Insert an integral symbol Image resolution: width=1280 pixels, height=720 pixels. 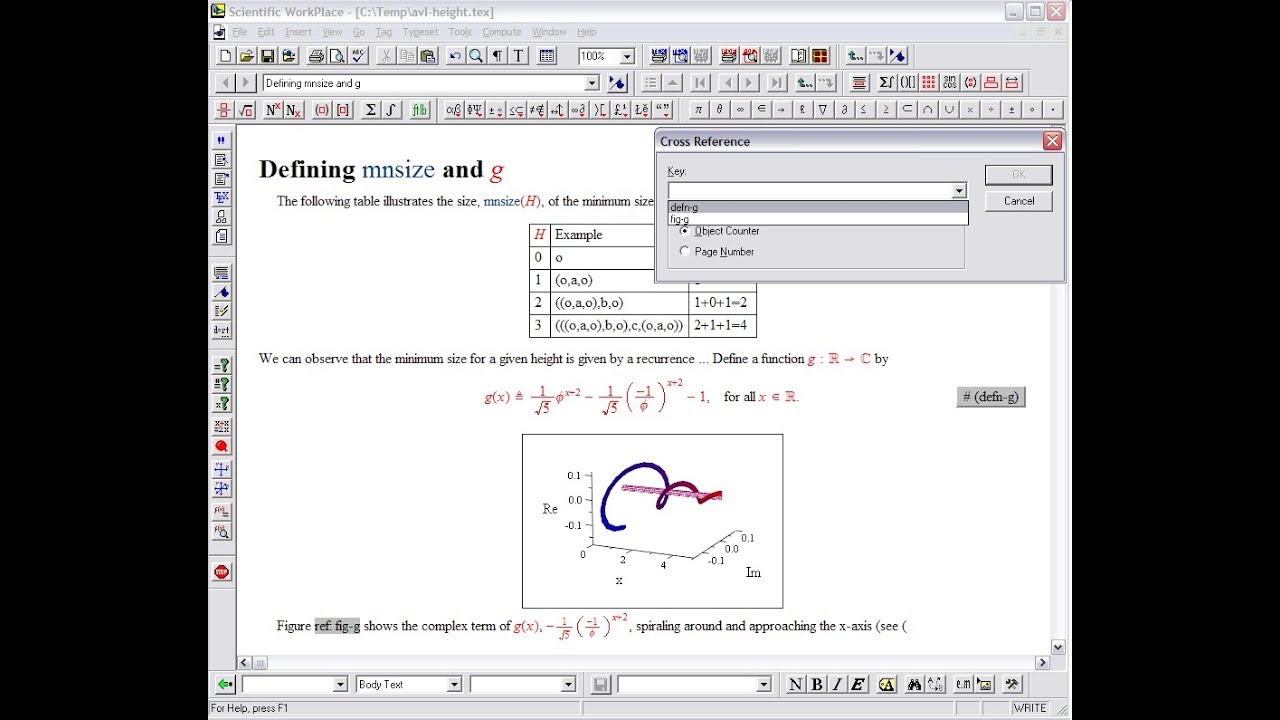[392, 110]
